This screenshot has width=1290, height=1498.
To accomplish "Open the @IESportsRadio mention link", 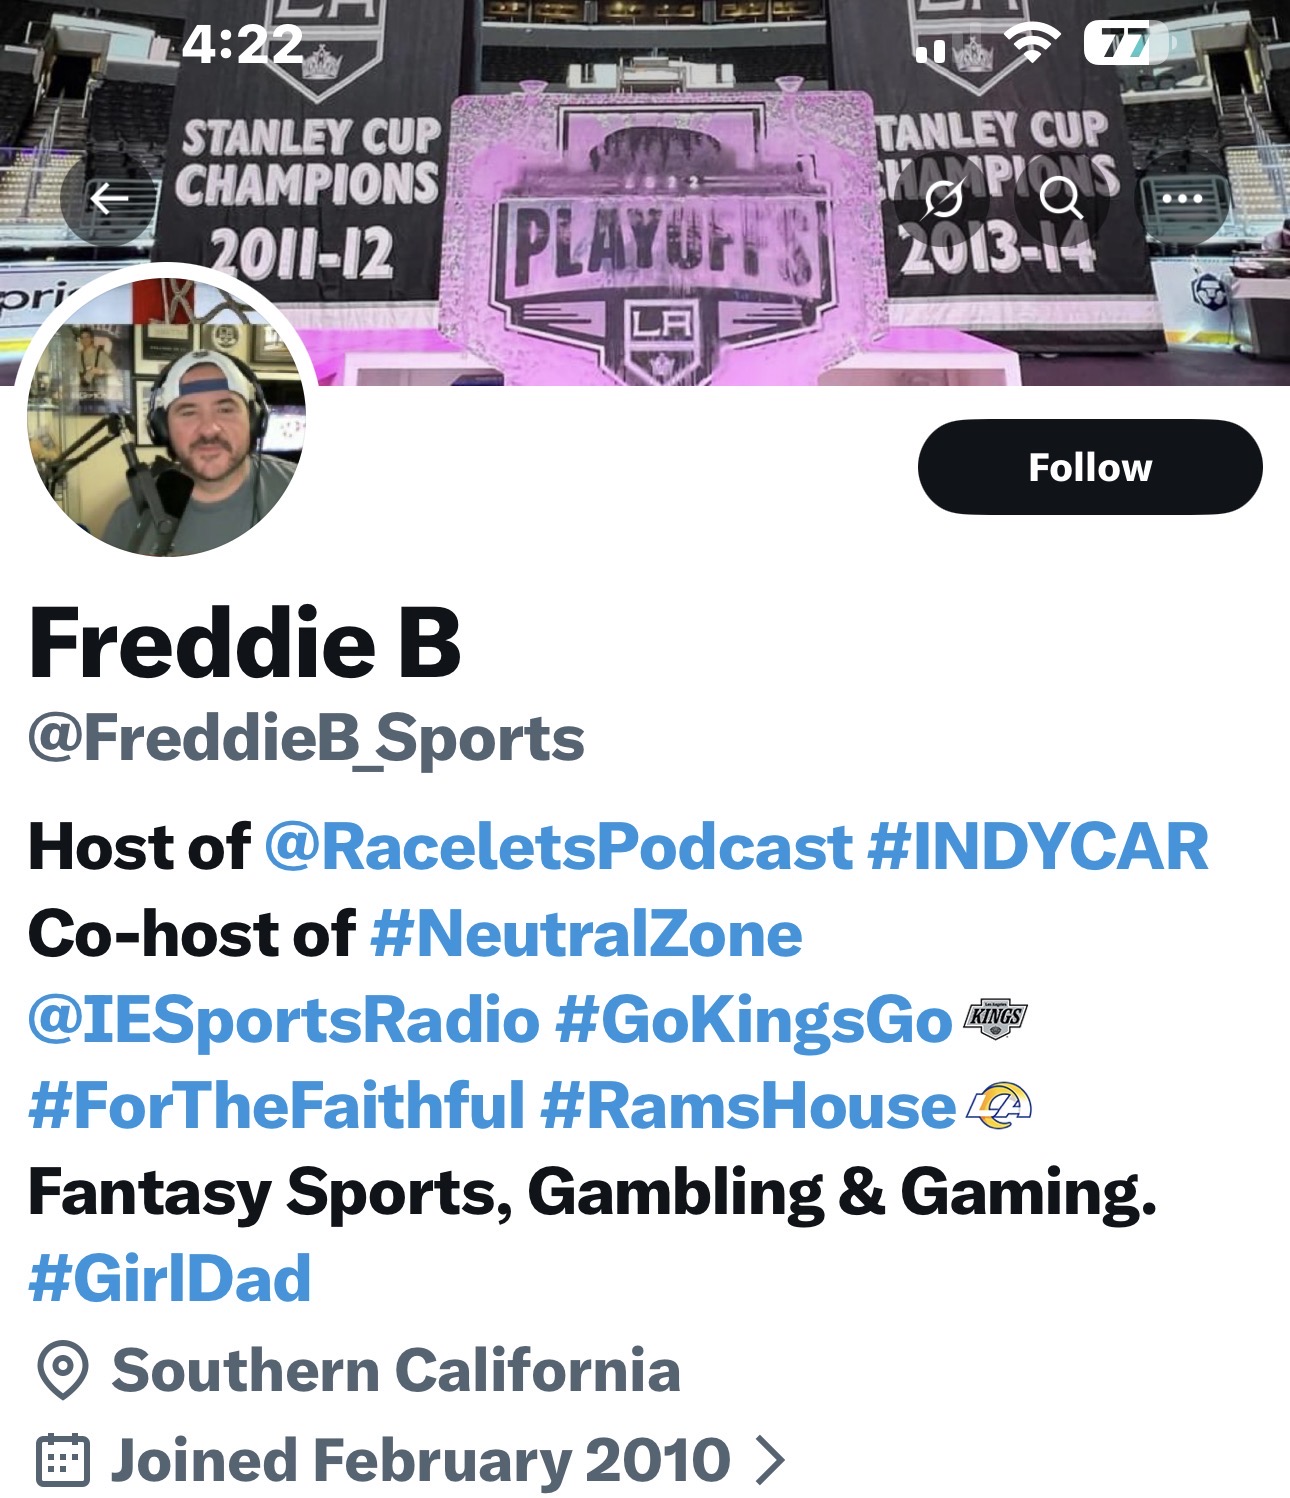I will (284, 1020).
